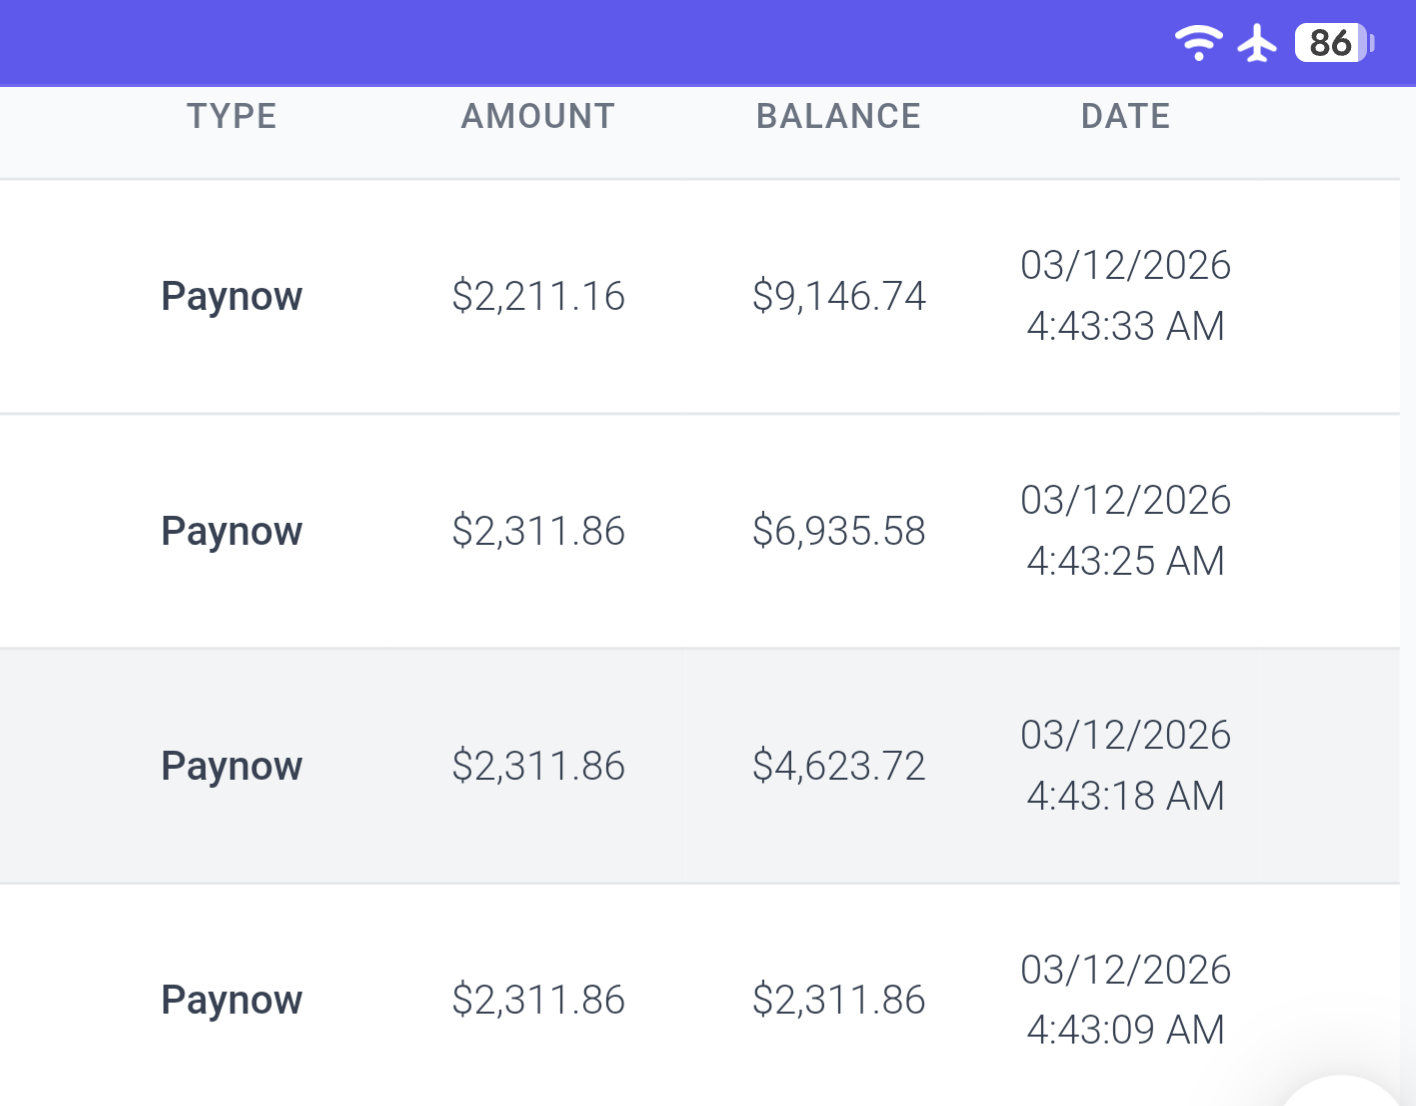Sort by the DATE column header
Viewport: 1416px width, 1106px height.
1125,116
